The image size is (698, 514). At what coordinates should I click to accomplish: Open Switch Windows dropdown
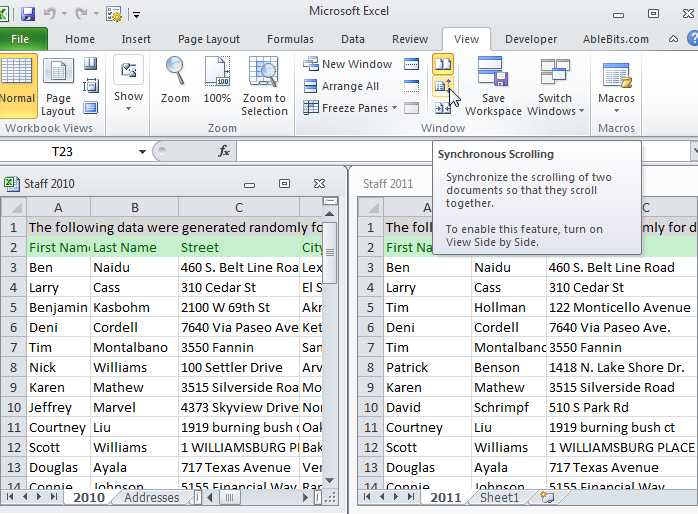pyautogui.click(x=555, y=86)
